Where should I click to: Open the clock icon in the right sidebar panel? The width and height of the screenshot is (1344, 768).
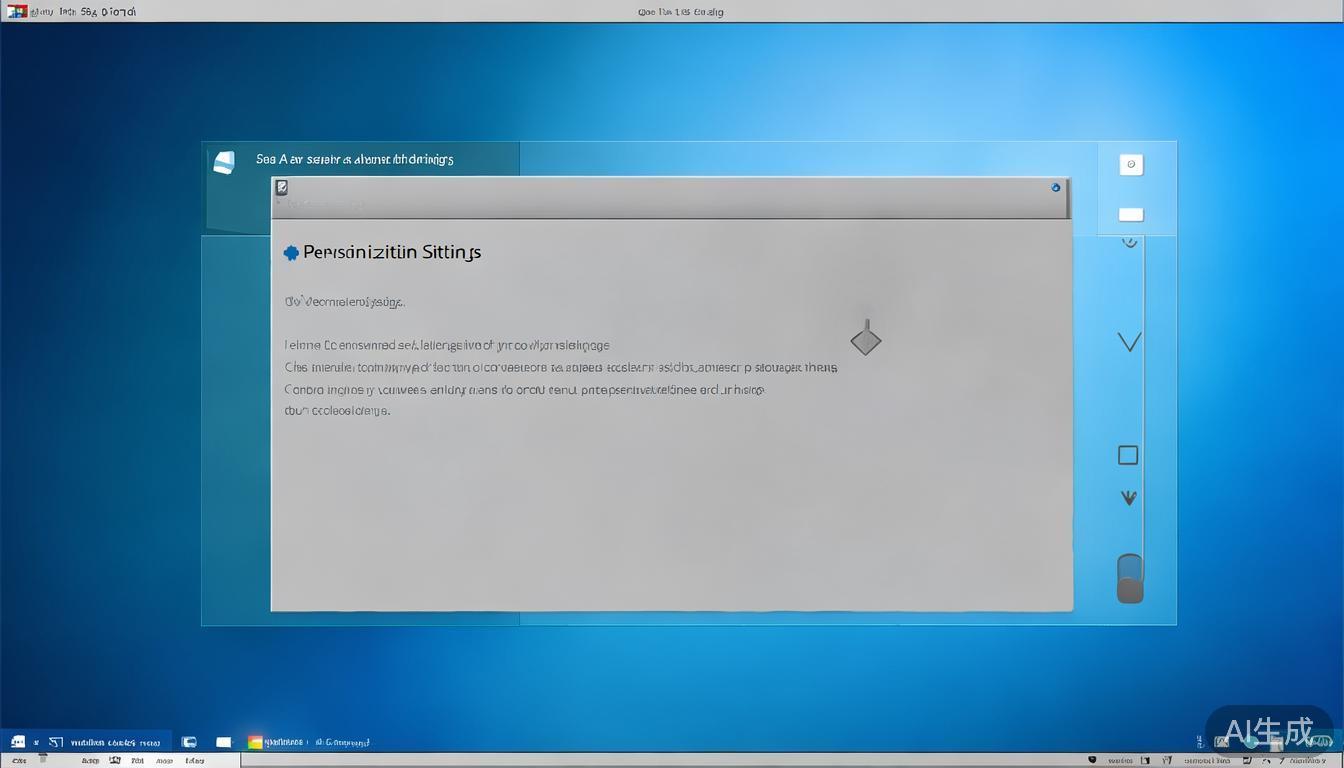click(1130, 164)
